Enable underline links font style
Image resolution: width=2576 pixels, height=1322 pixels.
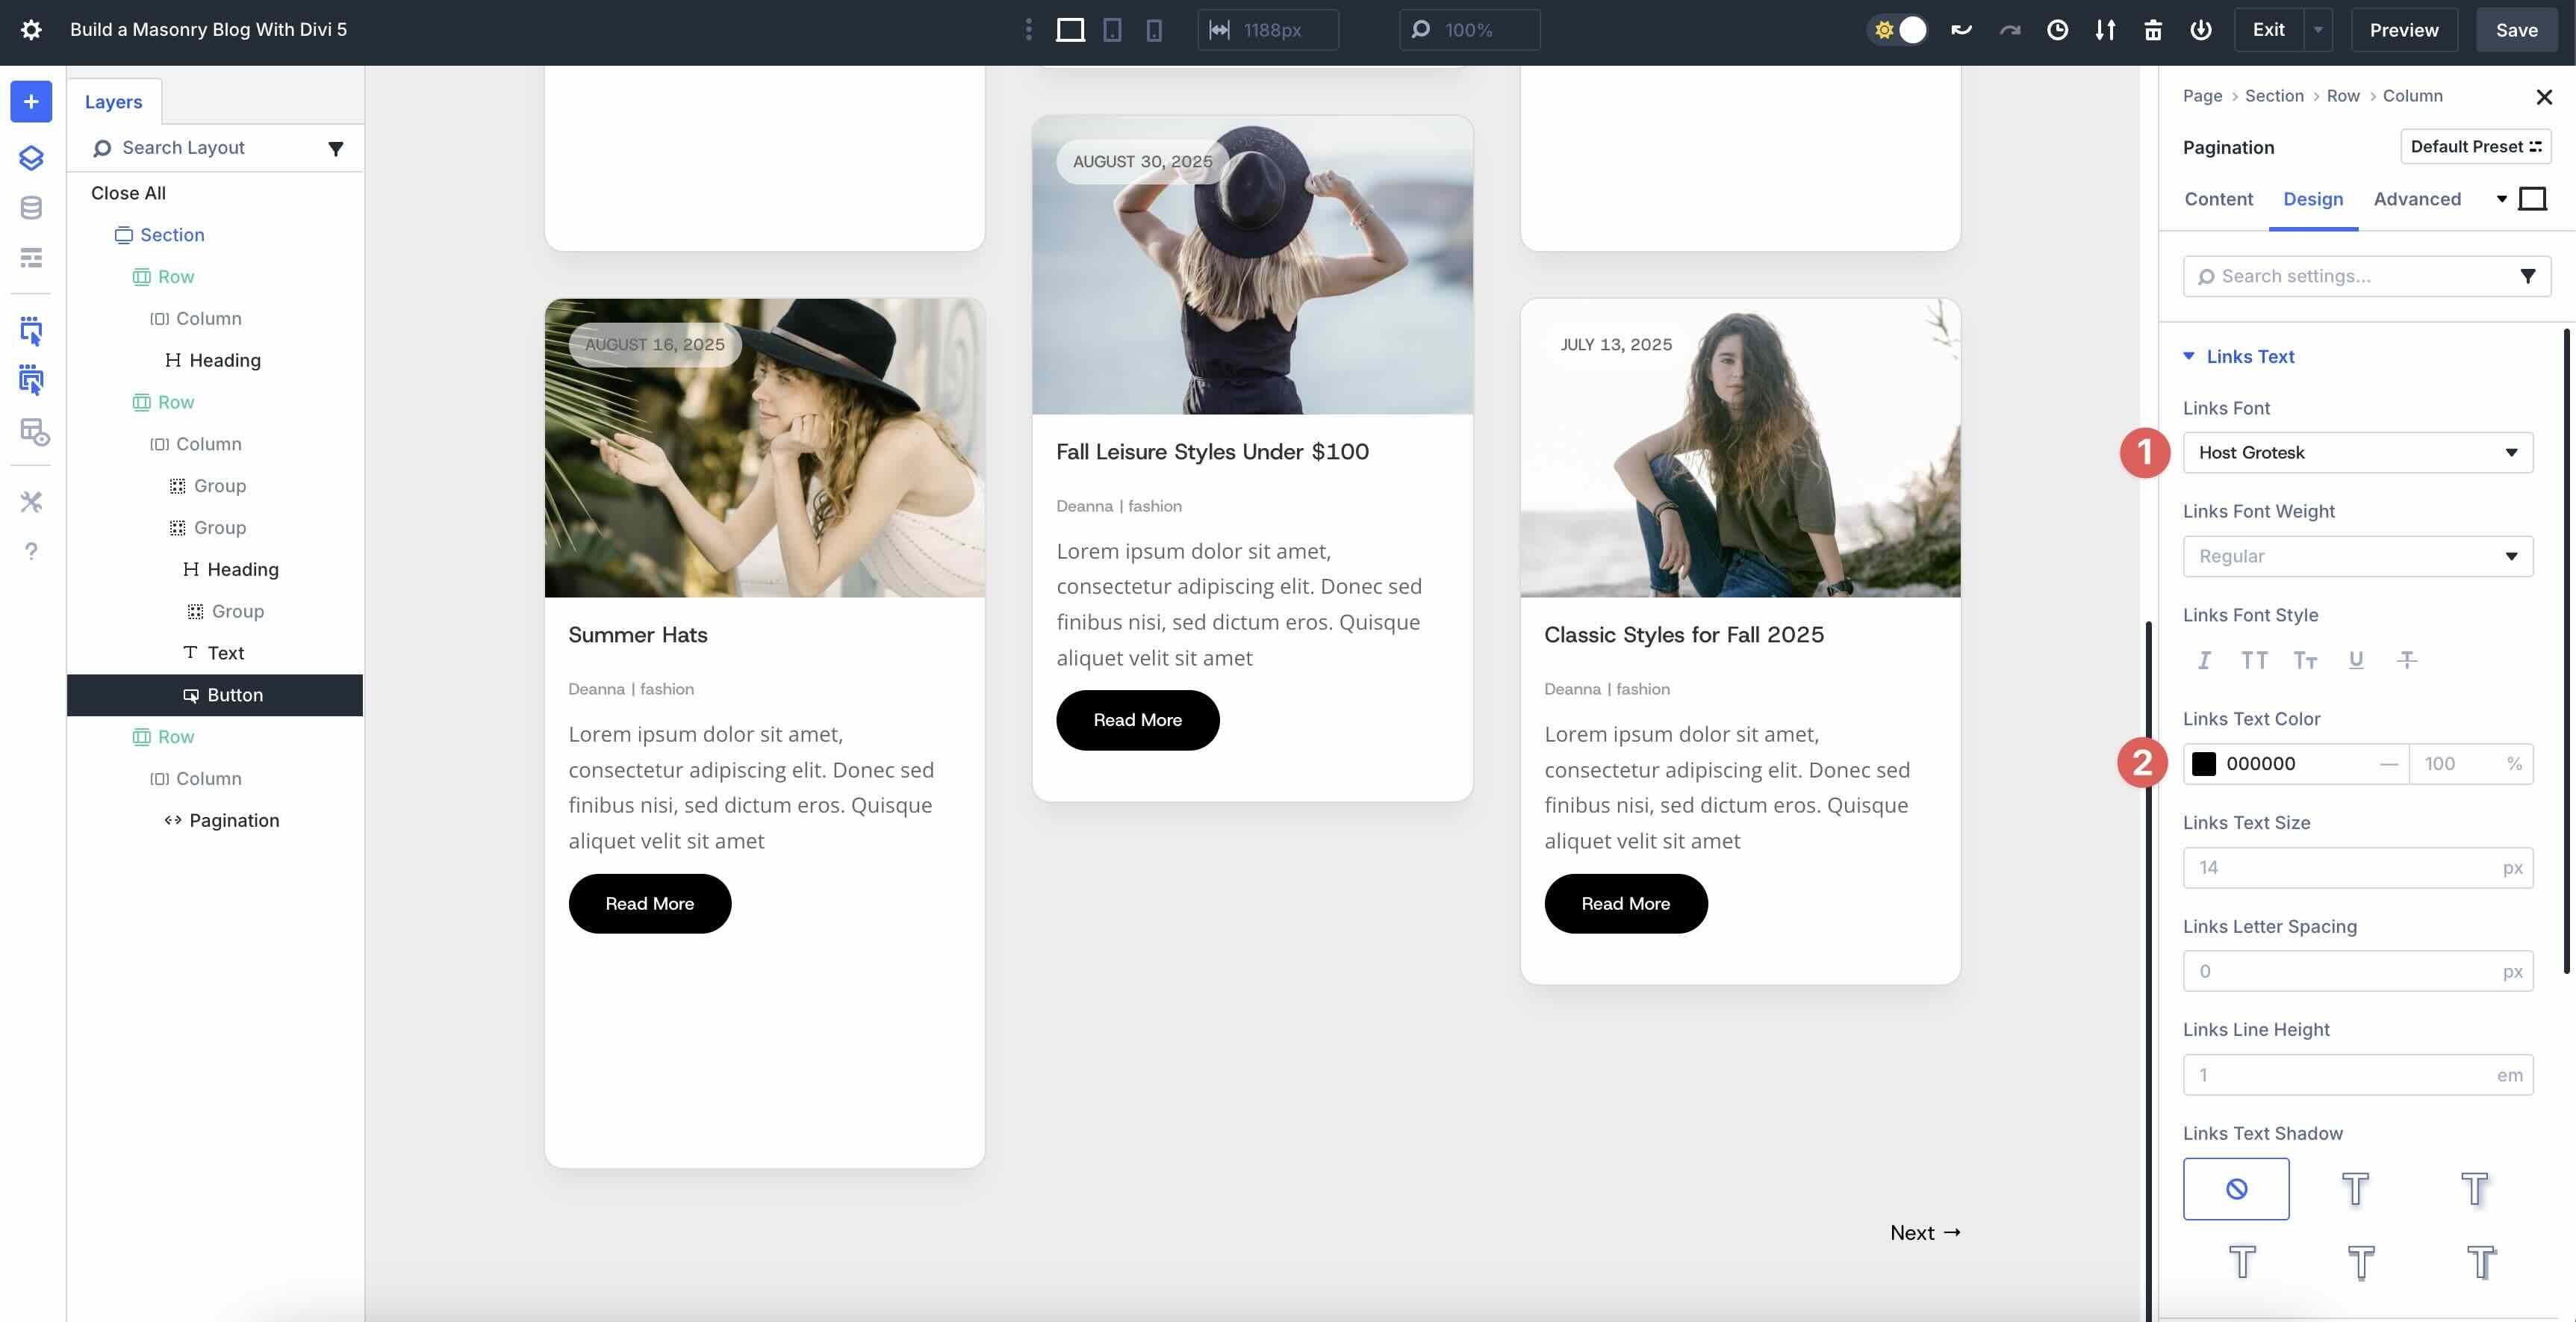click(x=2355, y=660)
